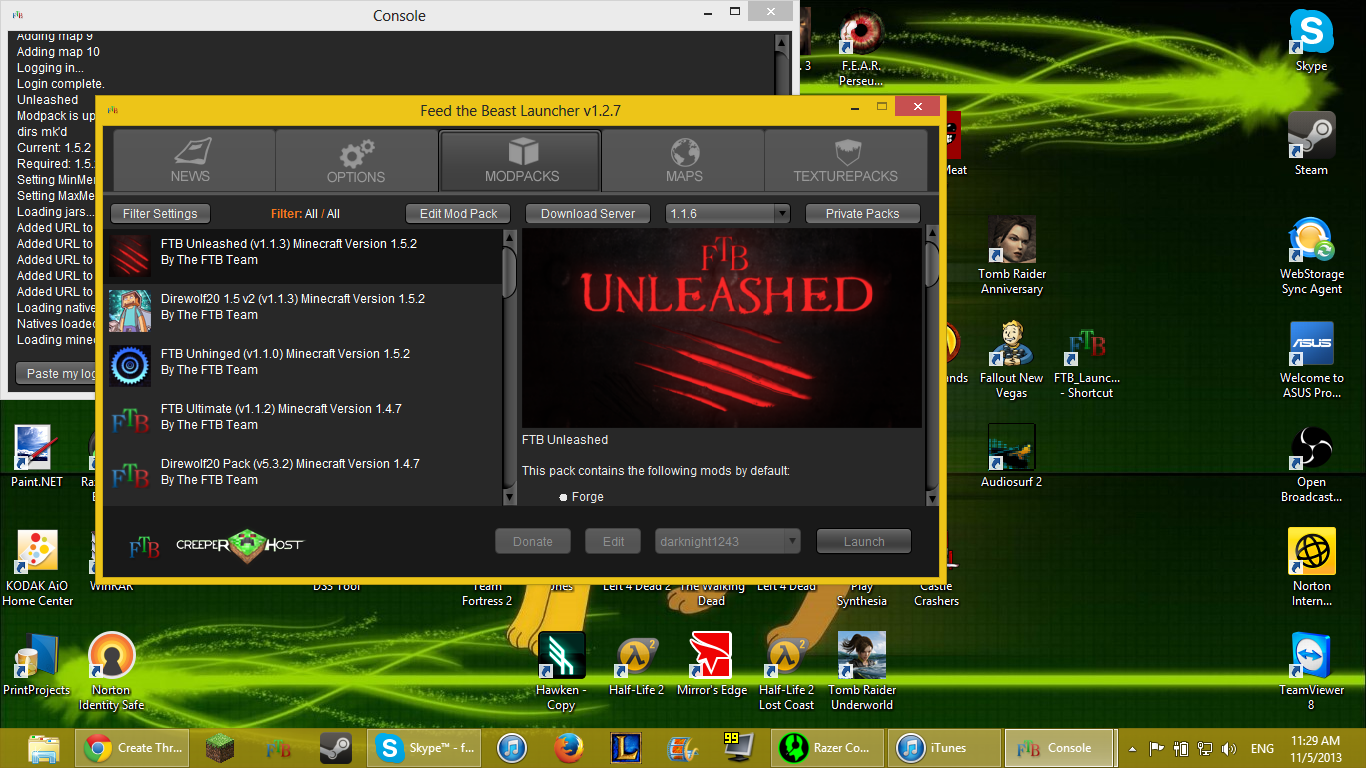Click the KODAK AiO Home Center icon

pos(37,568)
